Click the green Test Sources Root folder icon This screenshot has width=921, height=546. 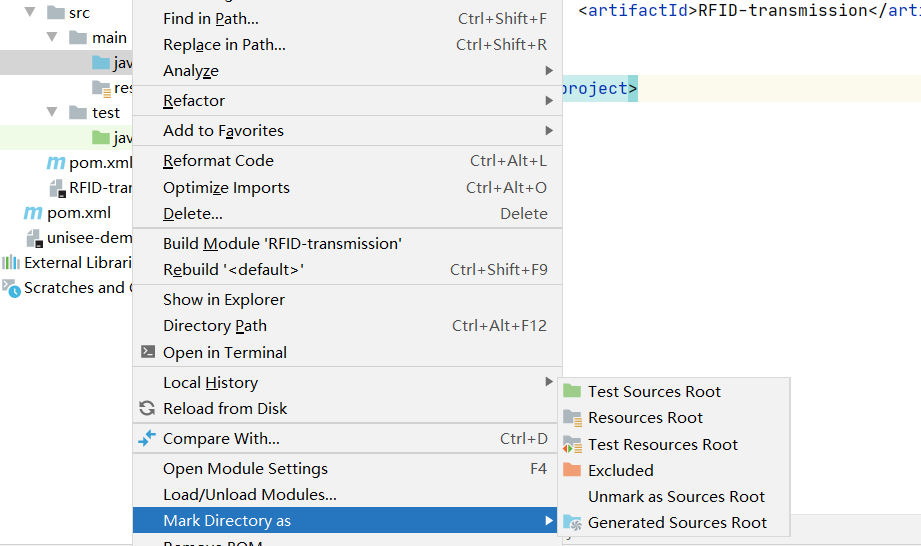572,391
